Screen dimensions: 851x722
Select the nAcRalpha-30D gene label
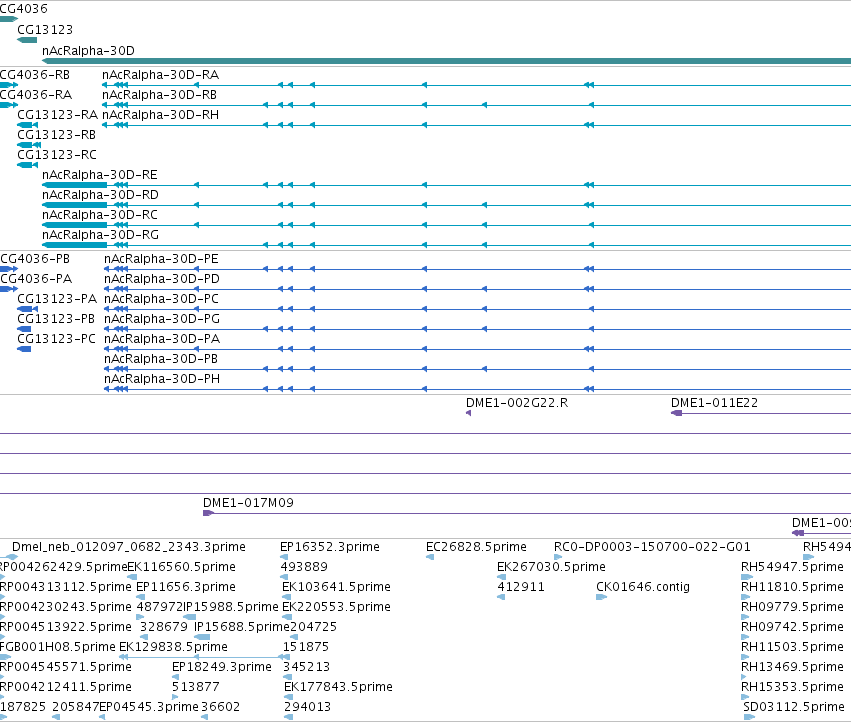click(88, 50)
